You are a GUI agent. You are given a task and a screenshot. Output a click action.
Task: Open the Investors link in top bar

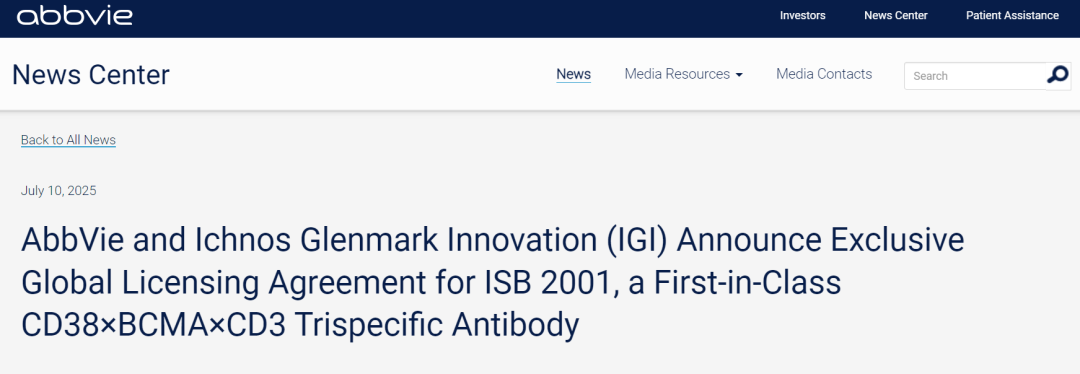click(x=802, y=16)
